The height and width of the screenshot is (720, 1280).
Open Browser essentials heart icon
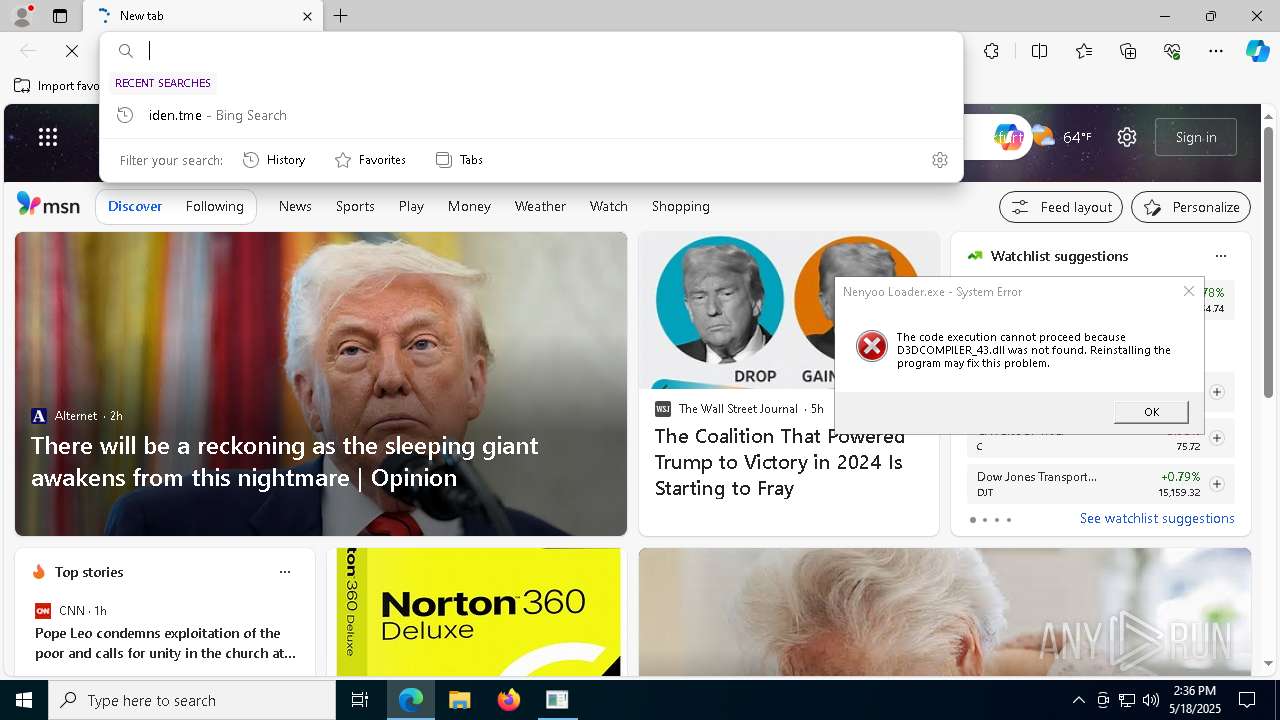[1172, 51]
